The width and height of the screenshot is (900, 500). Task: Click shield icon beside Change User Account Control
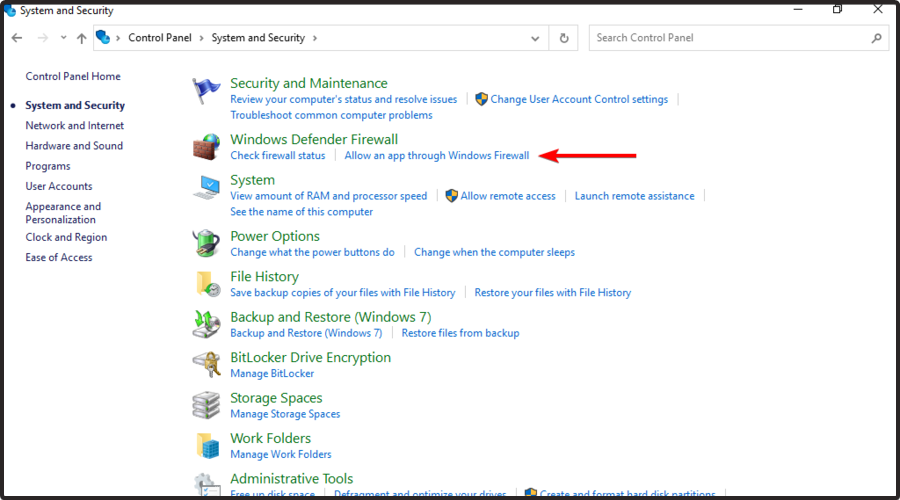coord(482,99)
